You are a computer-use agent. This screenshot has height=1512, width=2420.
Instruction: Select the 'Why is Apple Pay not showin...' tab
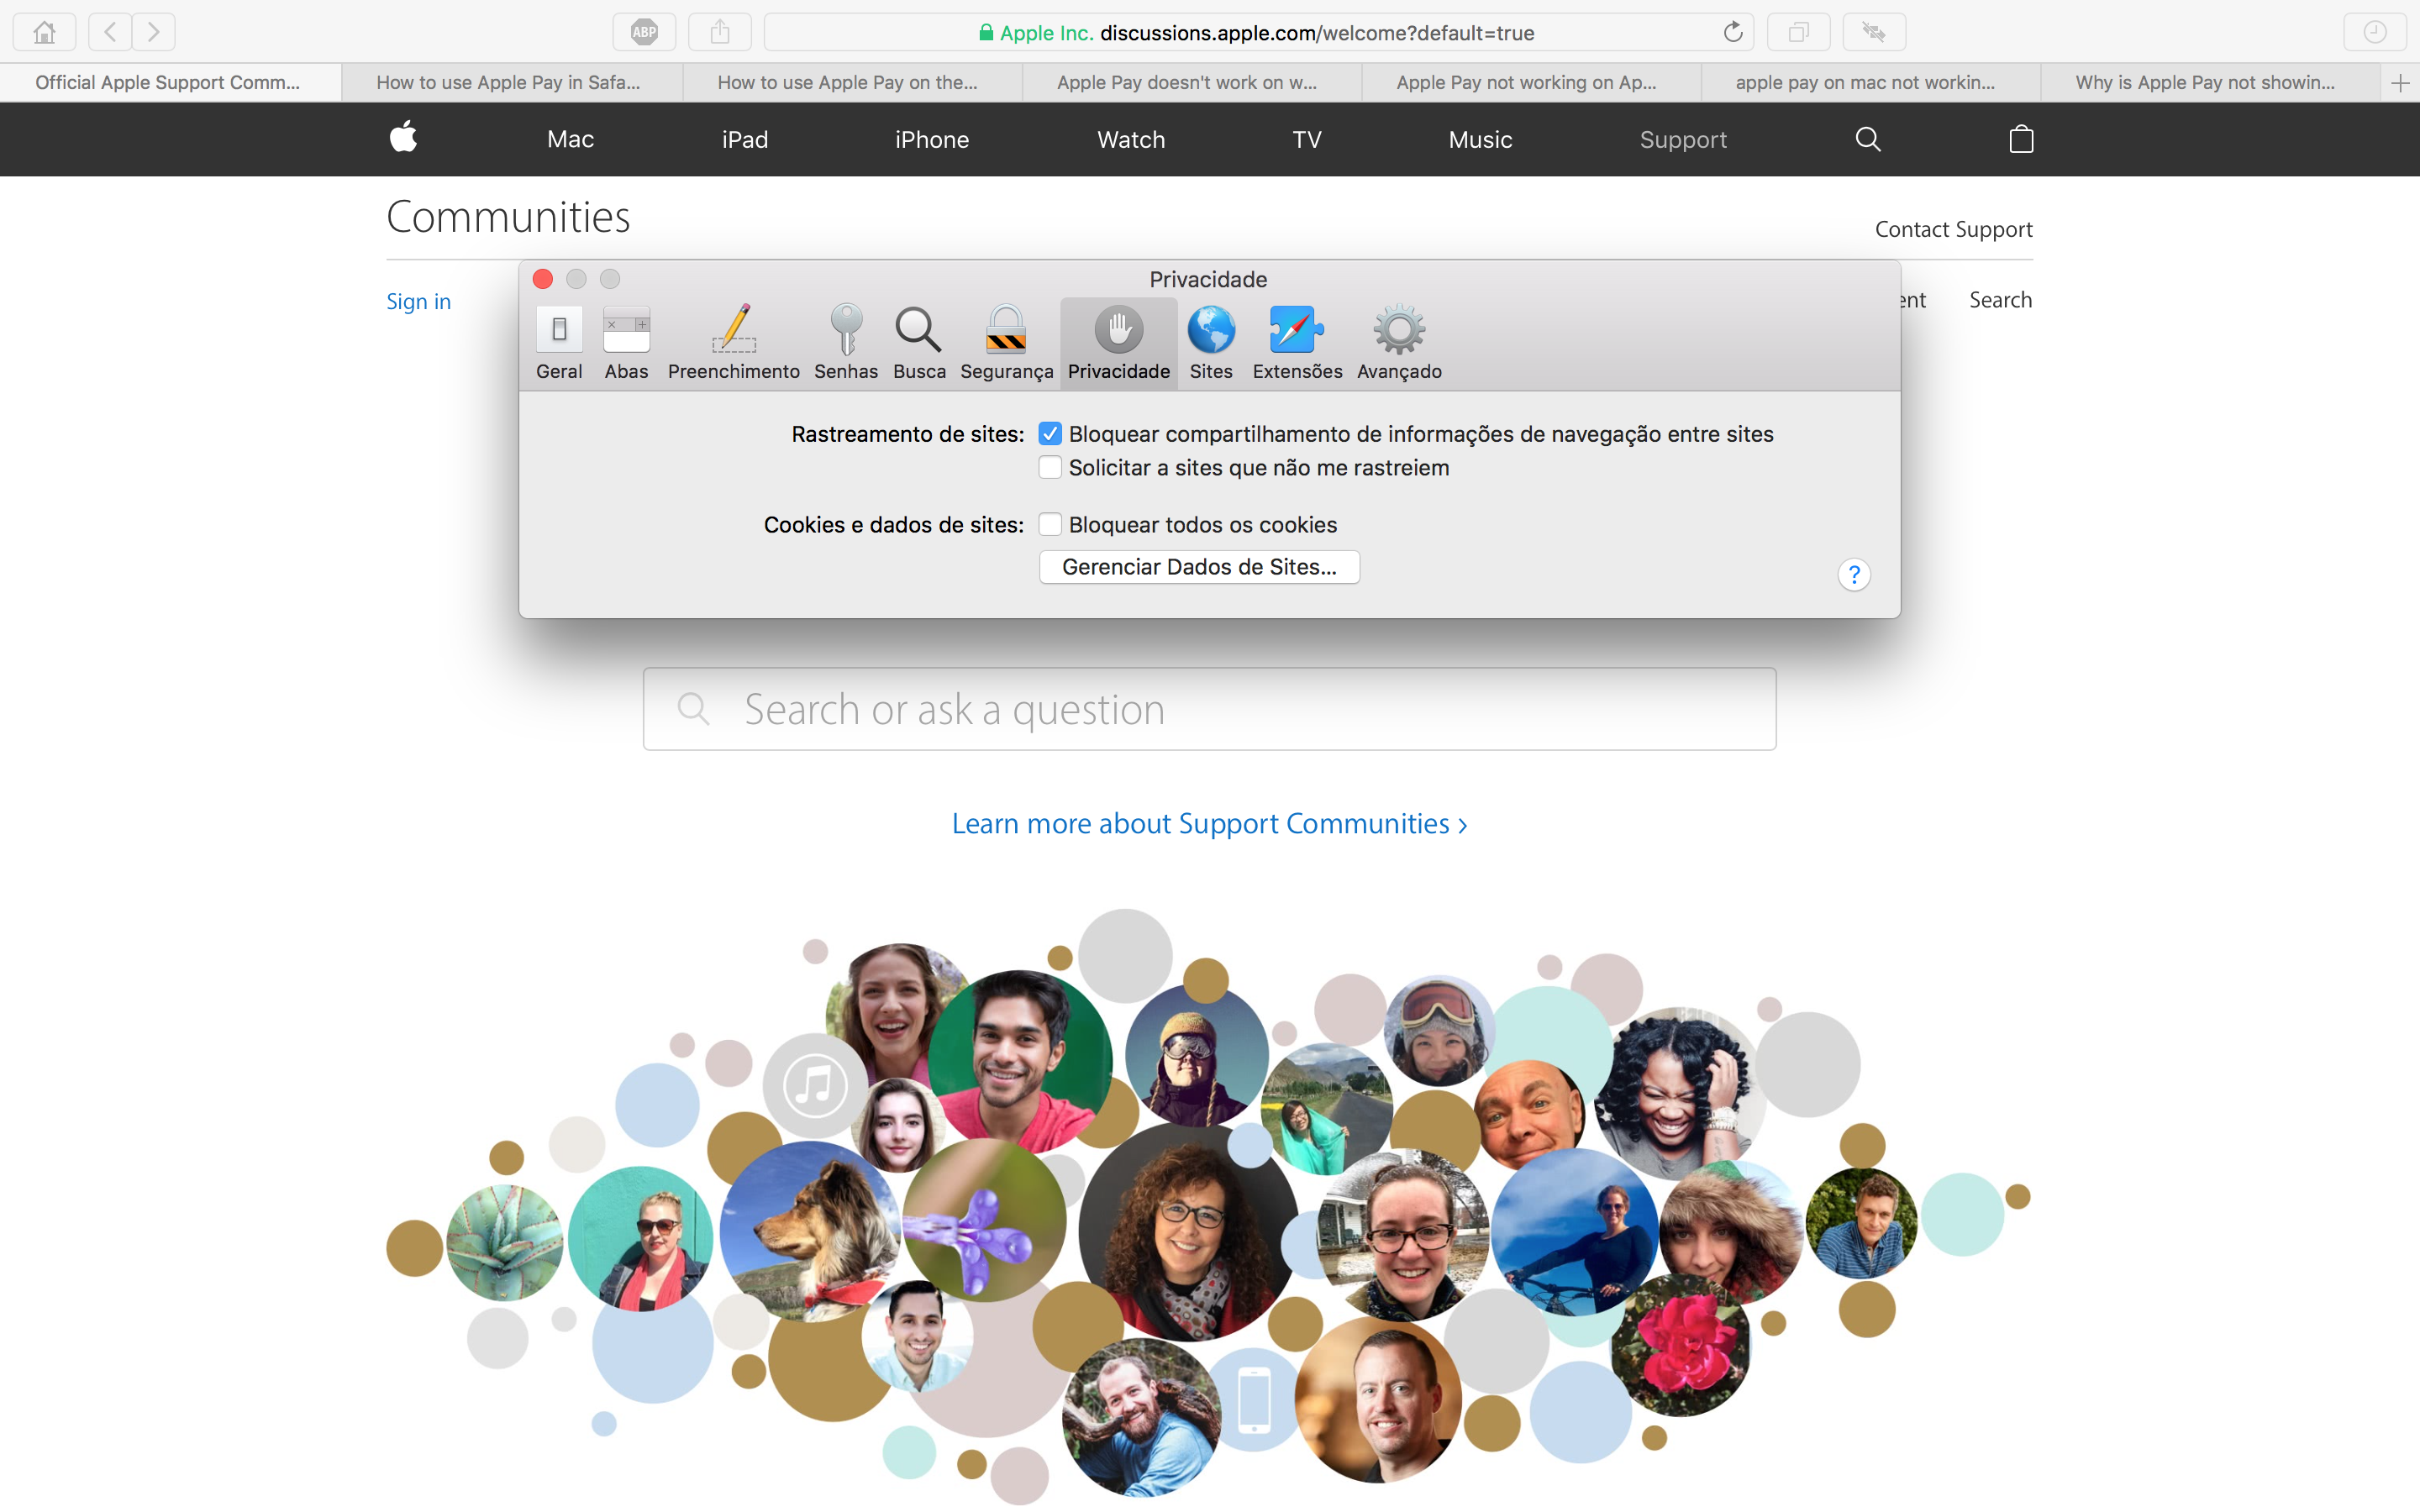point(2204,83)
